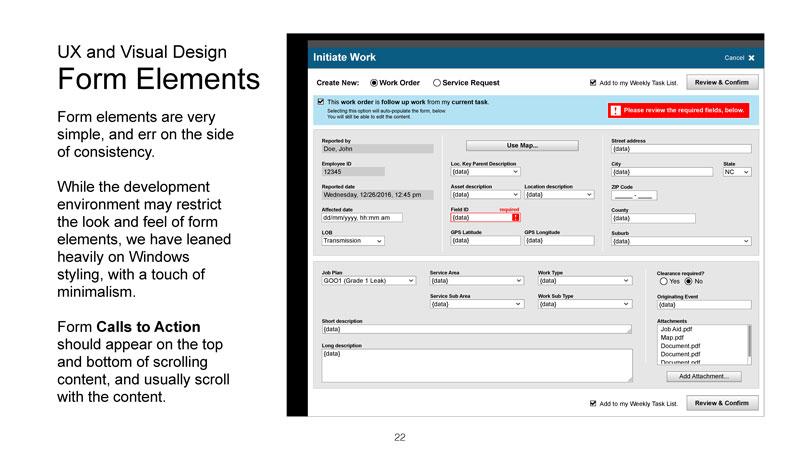Click the alert icon in the red warning banner

pos(616,110)
